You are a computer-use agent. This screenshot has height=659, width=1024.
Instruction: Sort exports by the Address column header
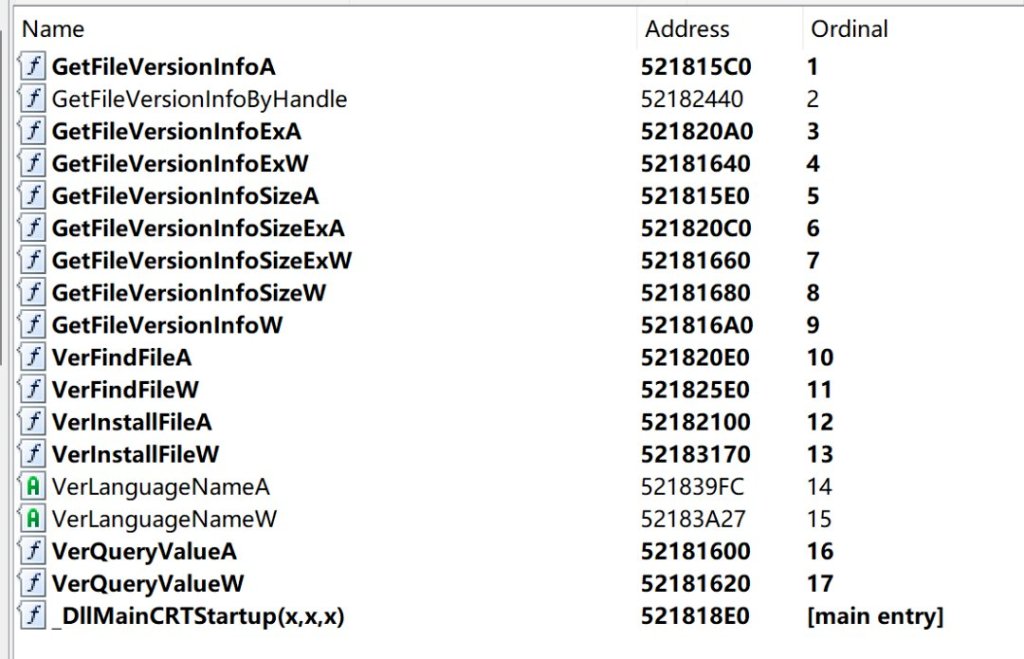tap(687, 29)
